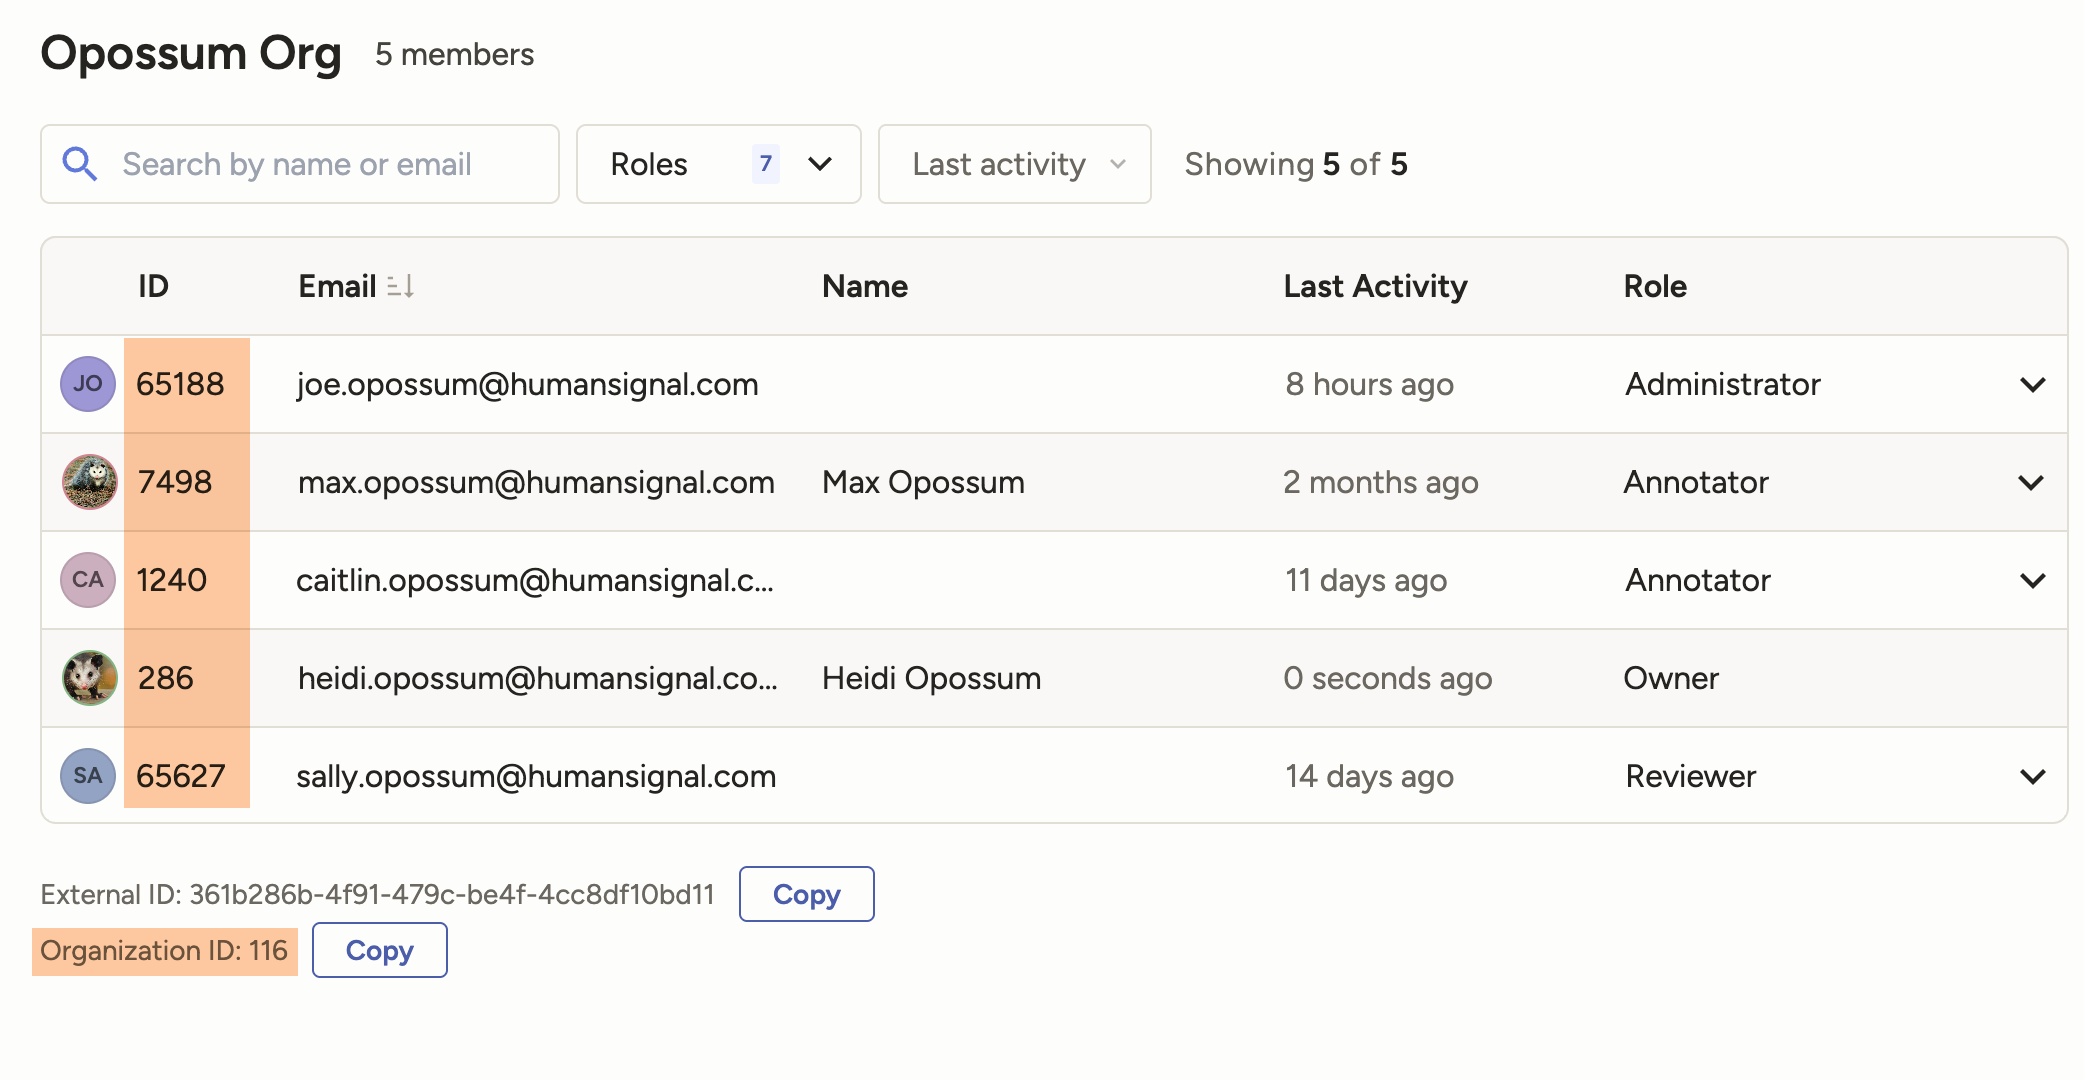The image size is (2084, 1080).
Task: Expand Max Opossum's row chevron
Action: [x=2032, y=482]
